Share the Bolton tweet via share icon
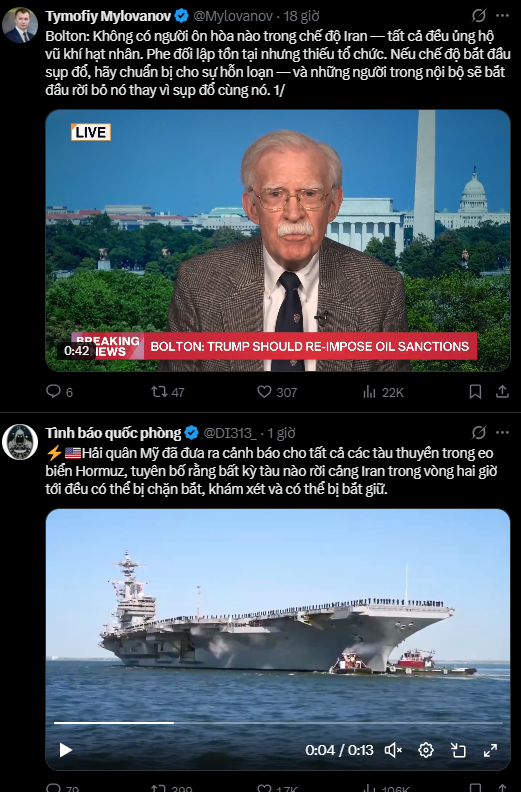Image resolution: width=521 pixels, height=792 pixels. click(x=502, y=392)
